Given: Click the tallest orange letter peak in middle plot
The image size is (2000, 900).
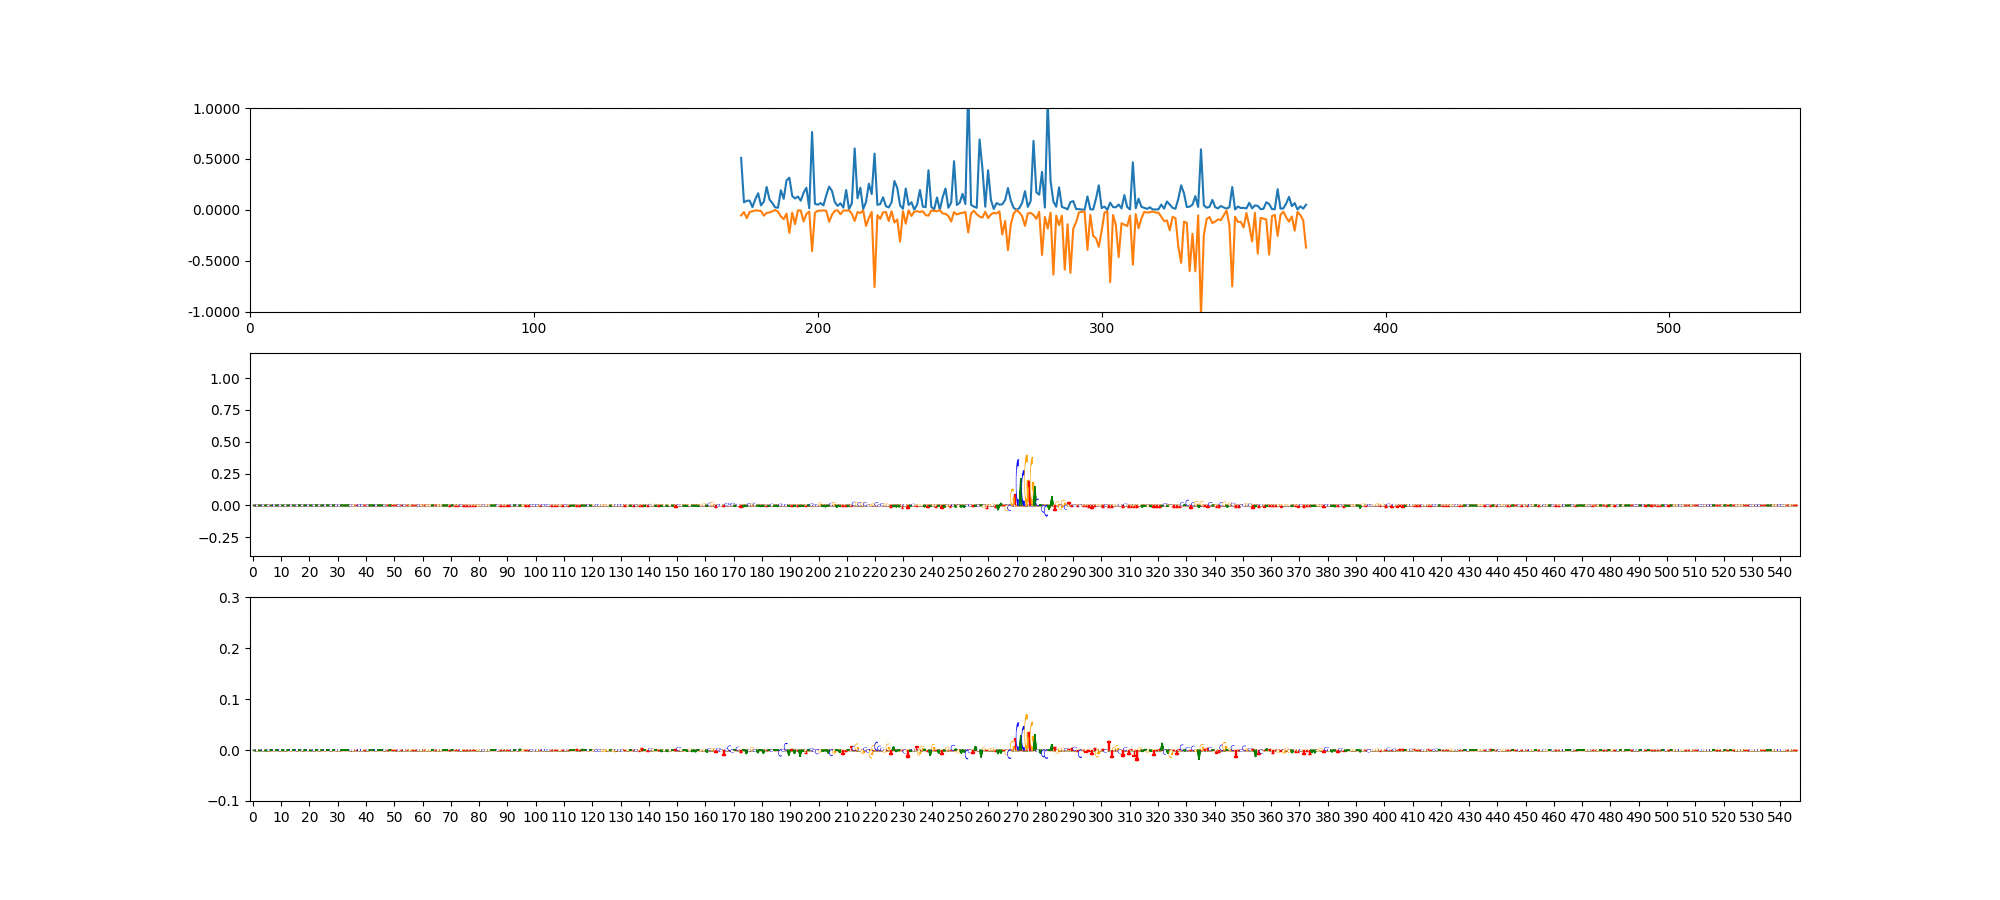Looking at the screenshot, I should [x=1026, y=458].
